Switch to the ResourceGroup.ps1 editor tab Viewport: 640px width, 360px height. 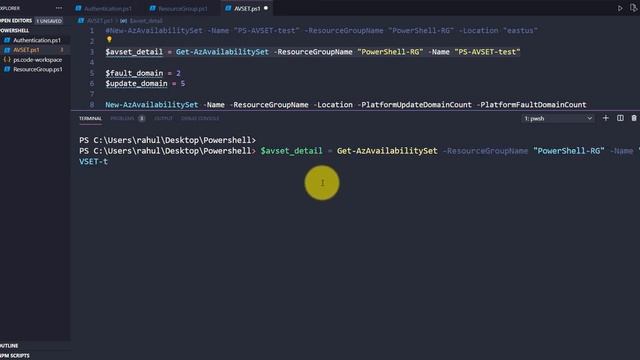182,8
